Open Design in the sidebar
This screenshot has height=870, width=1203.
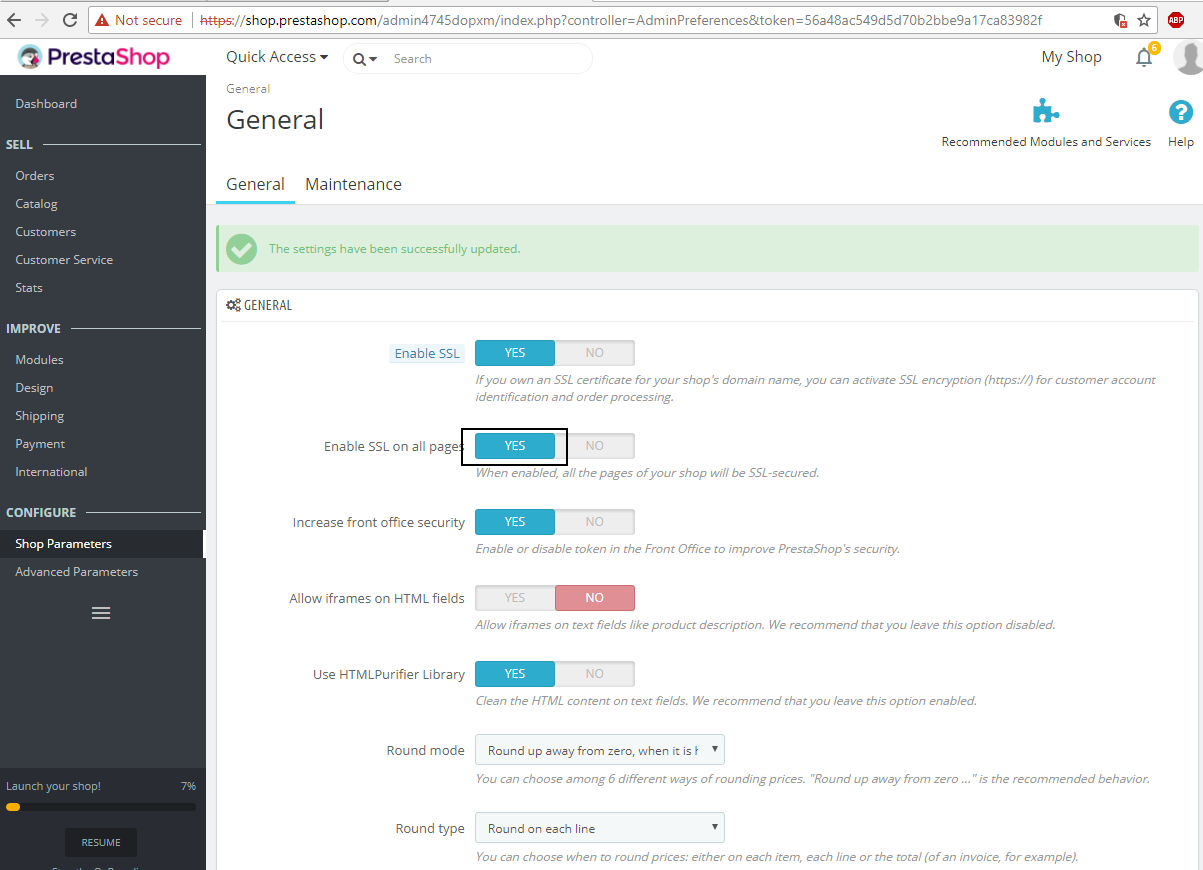coord(34,388)
